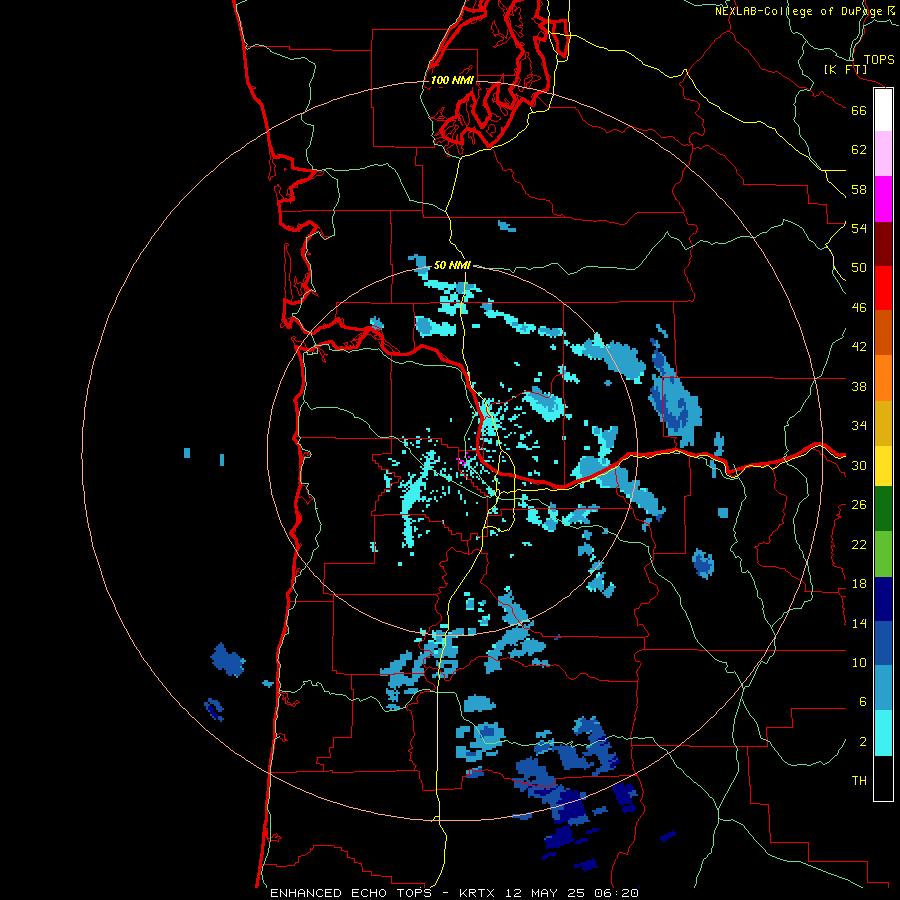
Task: Select the 10 legend value
Action: click(x=859, y=663)
